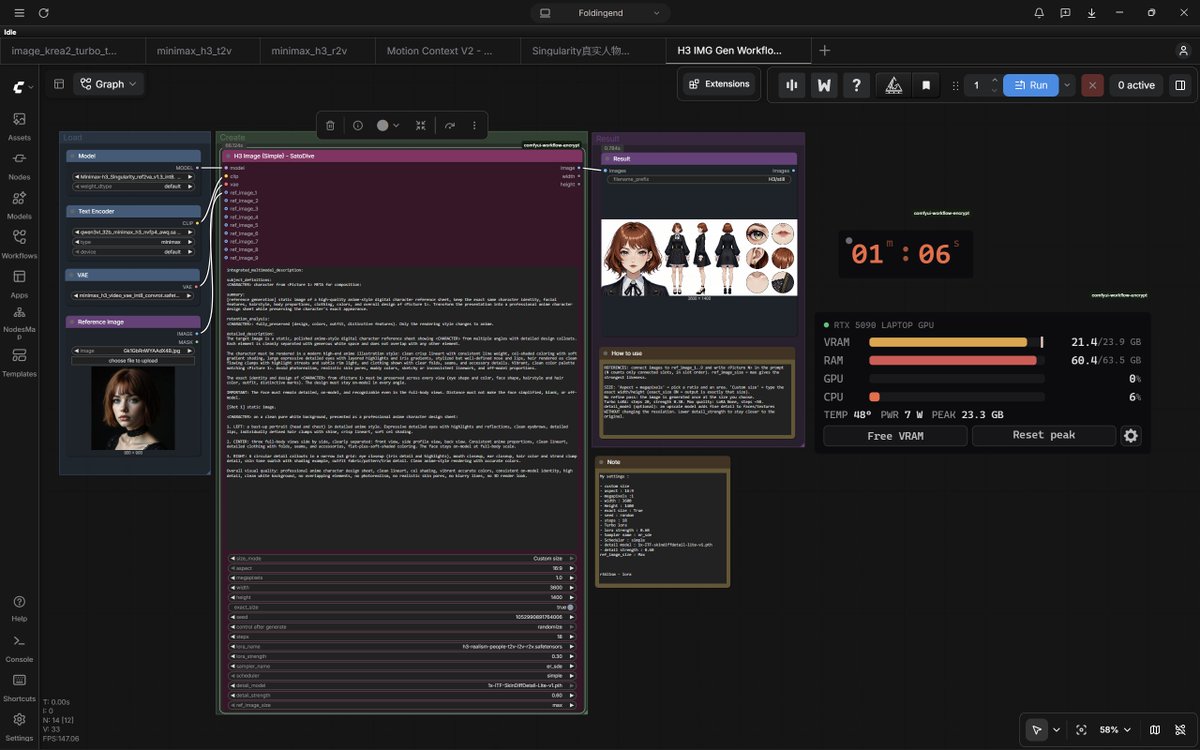Collapse the selected node from selection toolbar

pos(421,125)
